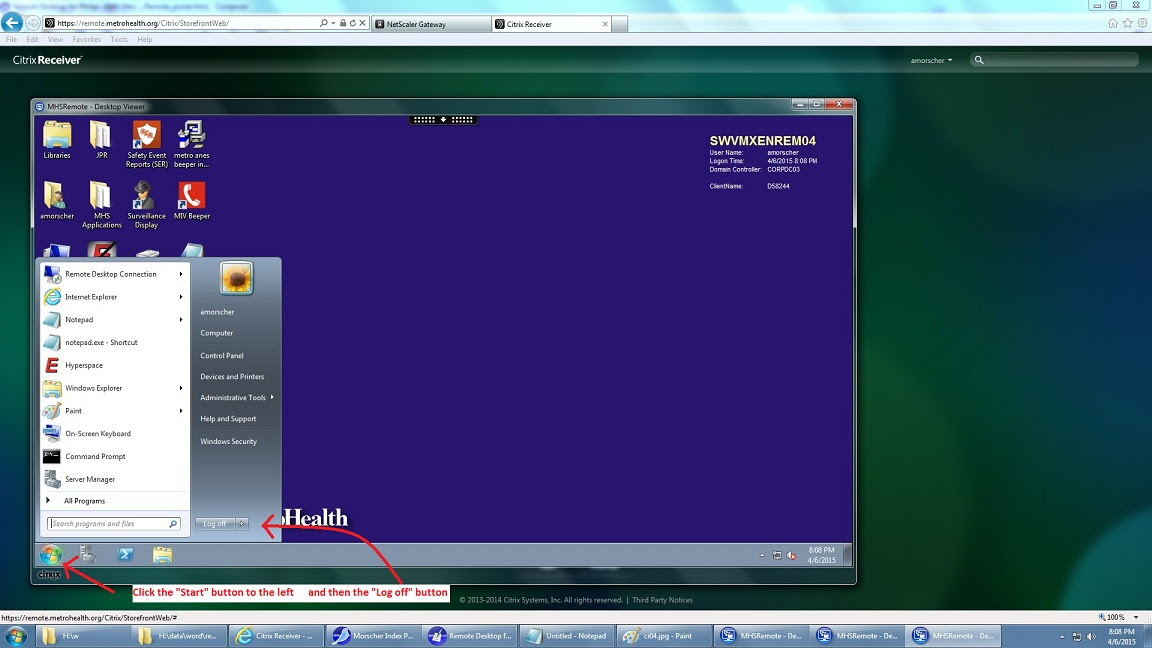The height and width of the screenshot is (648, 1152).
Task: Click the 100% zoom level control
Action: tap(1118, 617)
